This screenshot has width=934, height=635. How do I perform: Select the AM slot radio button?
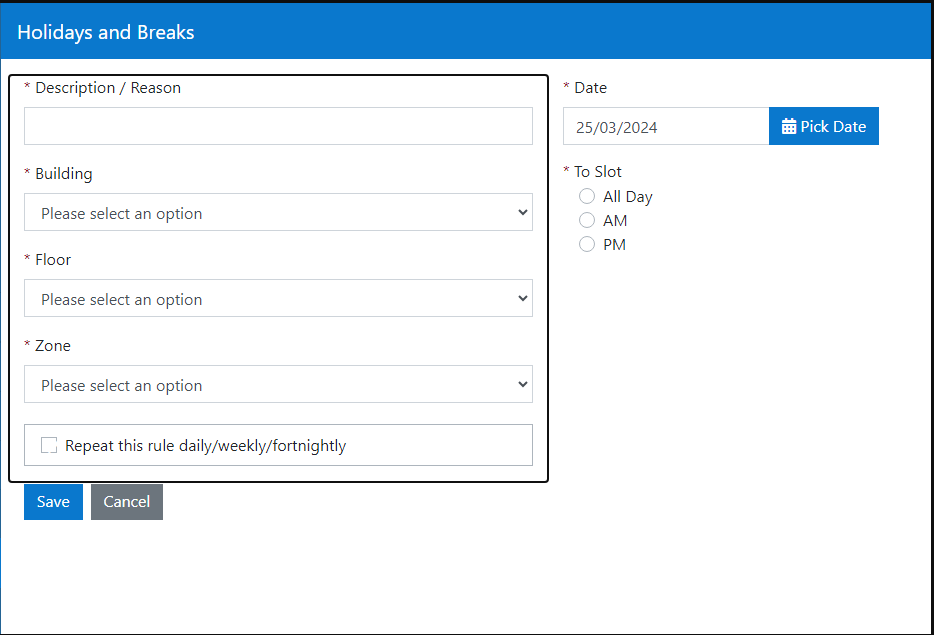coord(587,220)
